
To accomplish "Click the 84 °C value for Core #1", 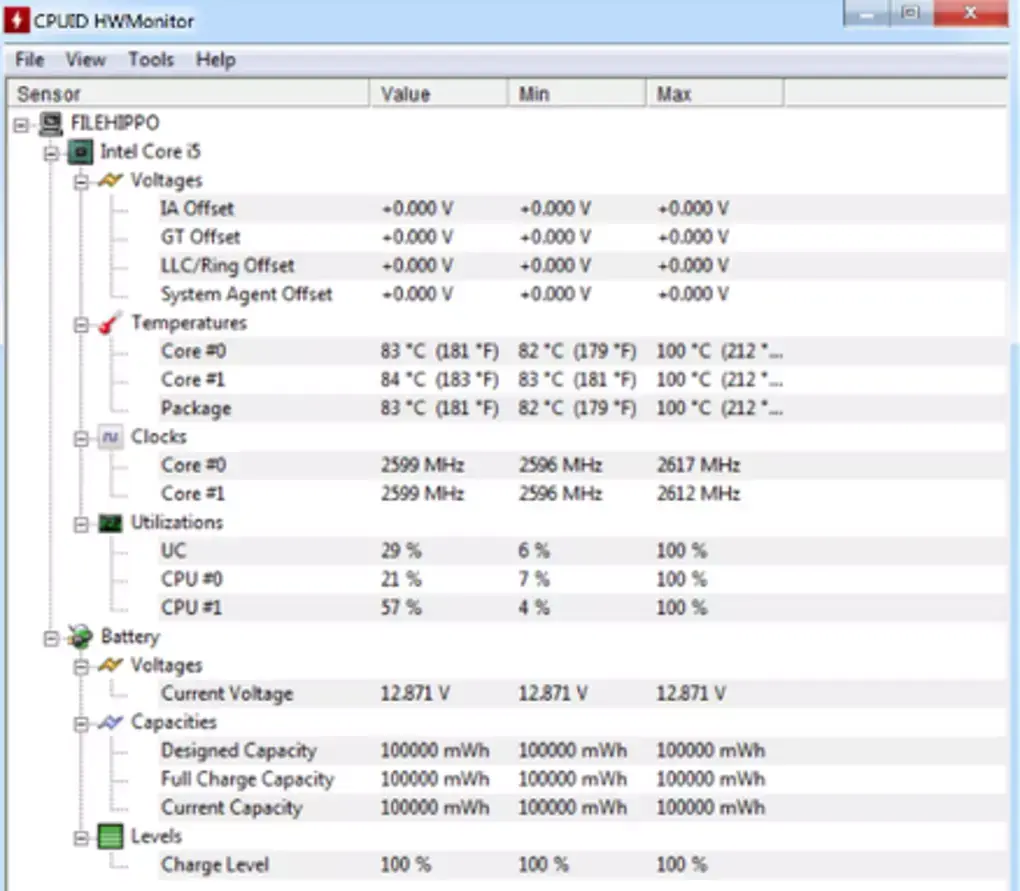I will pos(440,380).
